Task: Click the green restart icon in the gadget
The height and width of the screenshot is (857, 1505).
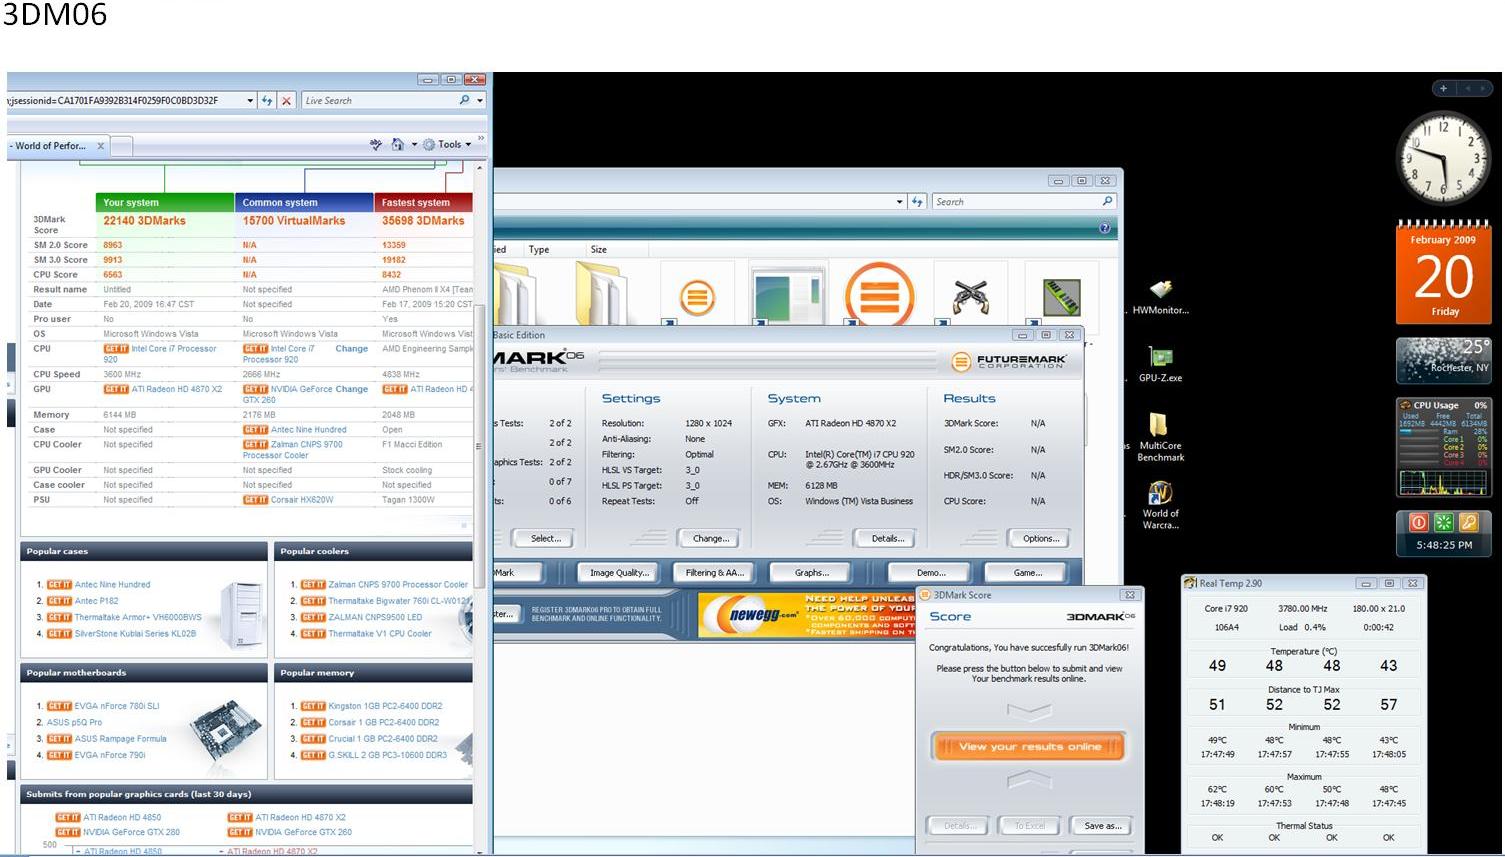Action: [x=1443, y=521]
